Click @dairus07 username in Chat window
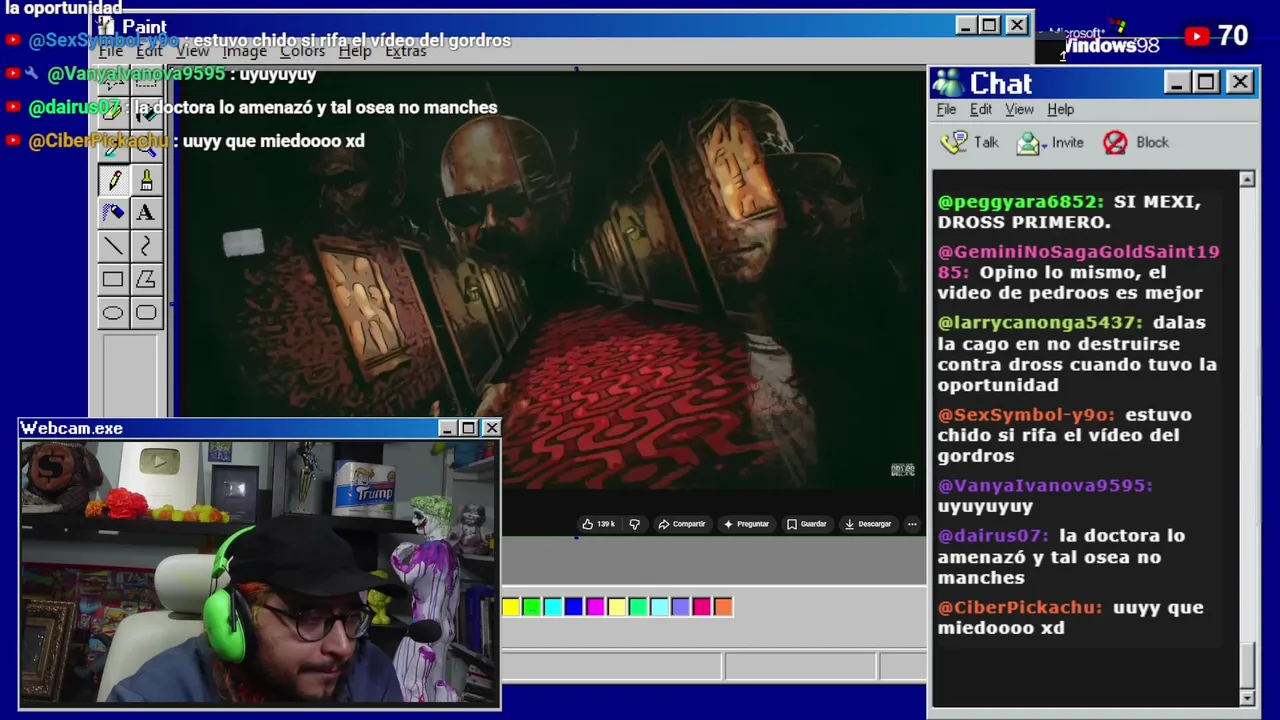Screen dimensions: 1280x720 (992, 536)
